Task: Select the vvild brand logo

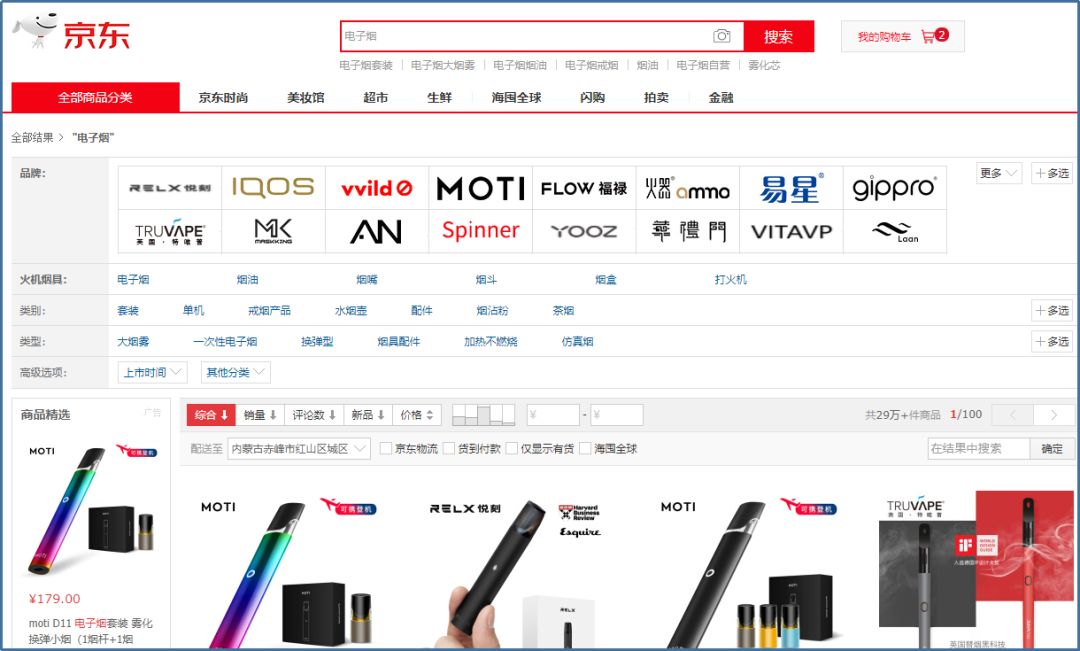Action: 377,187
